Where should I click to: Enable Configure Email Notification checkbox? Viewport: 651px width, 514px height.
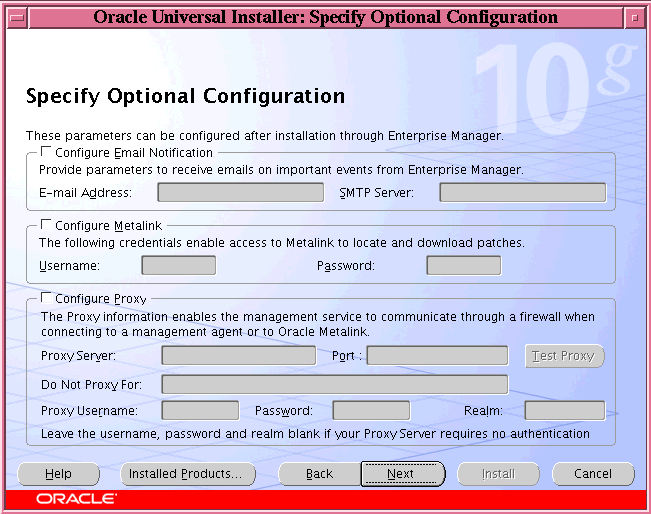point(46,152)
